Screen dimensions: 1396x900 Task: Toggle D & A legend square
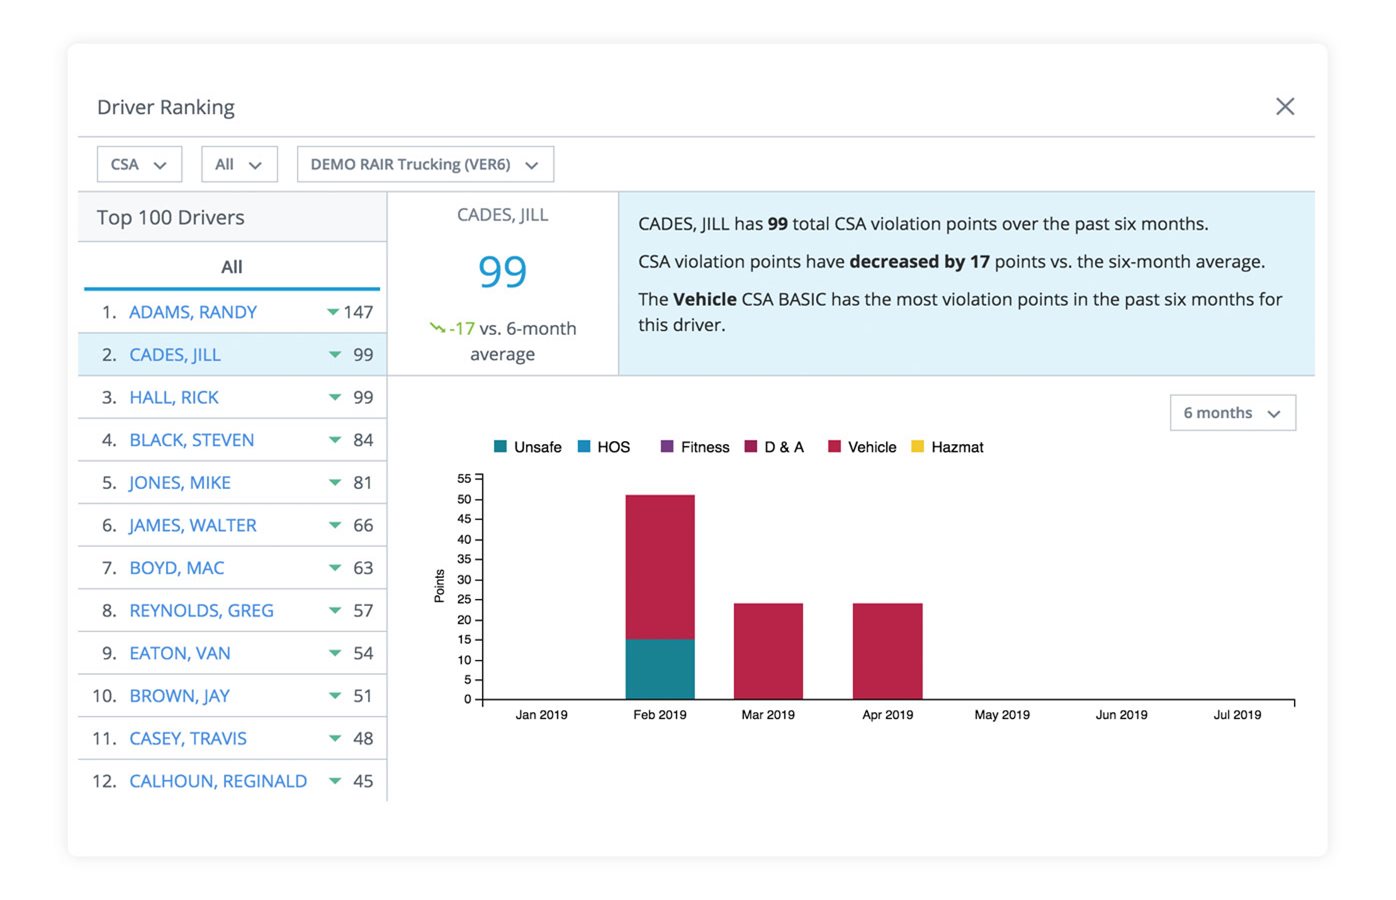coord(751,447)
